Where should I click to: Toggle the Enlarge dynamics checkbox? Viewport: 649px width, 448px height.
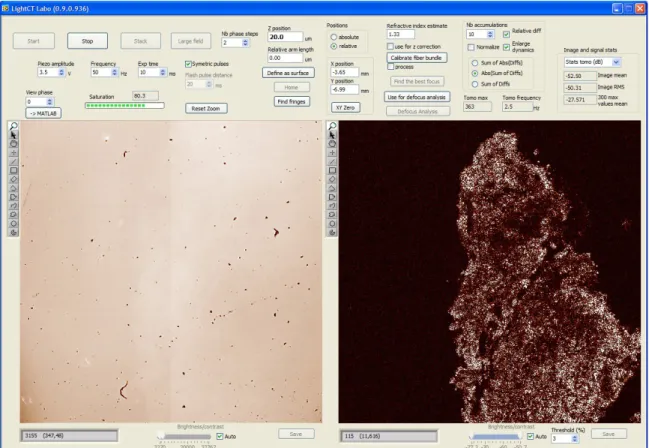pyautogui.click(x=506, y=47)
